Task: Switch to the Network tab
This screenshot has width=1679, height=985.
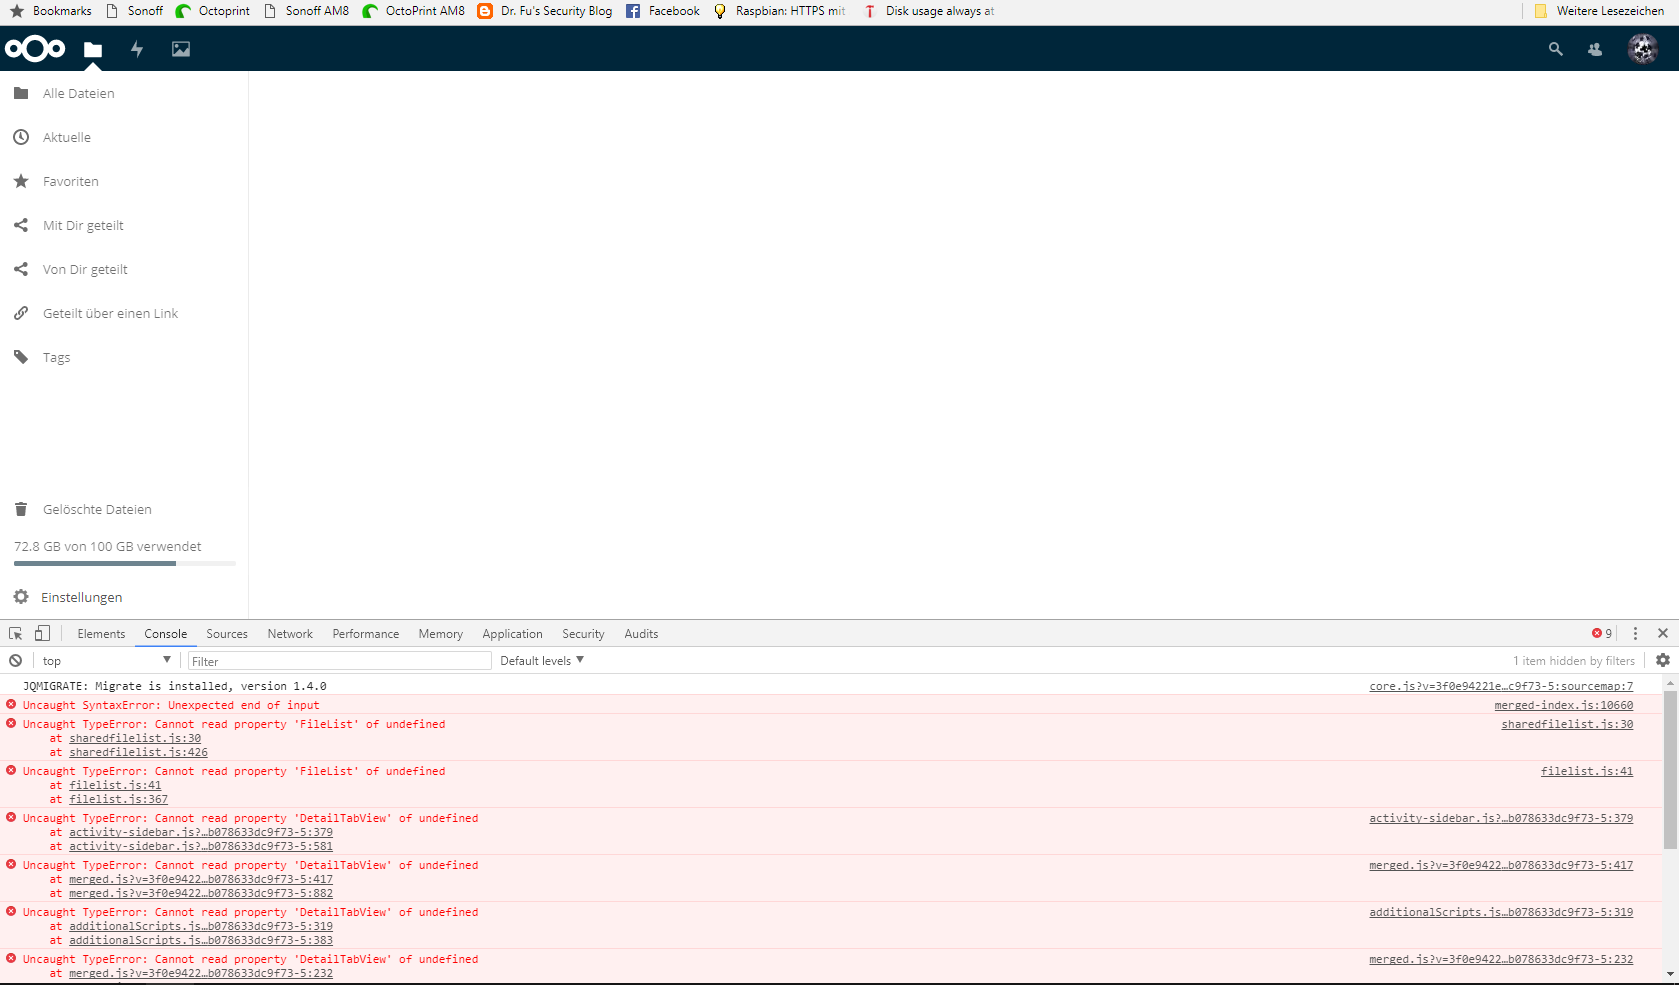Action: coord(290,634)
